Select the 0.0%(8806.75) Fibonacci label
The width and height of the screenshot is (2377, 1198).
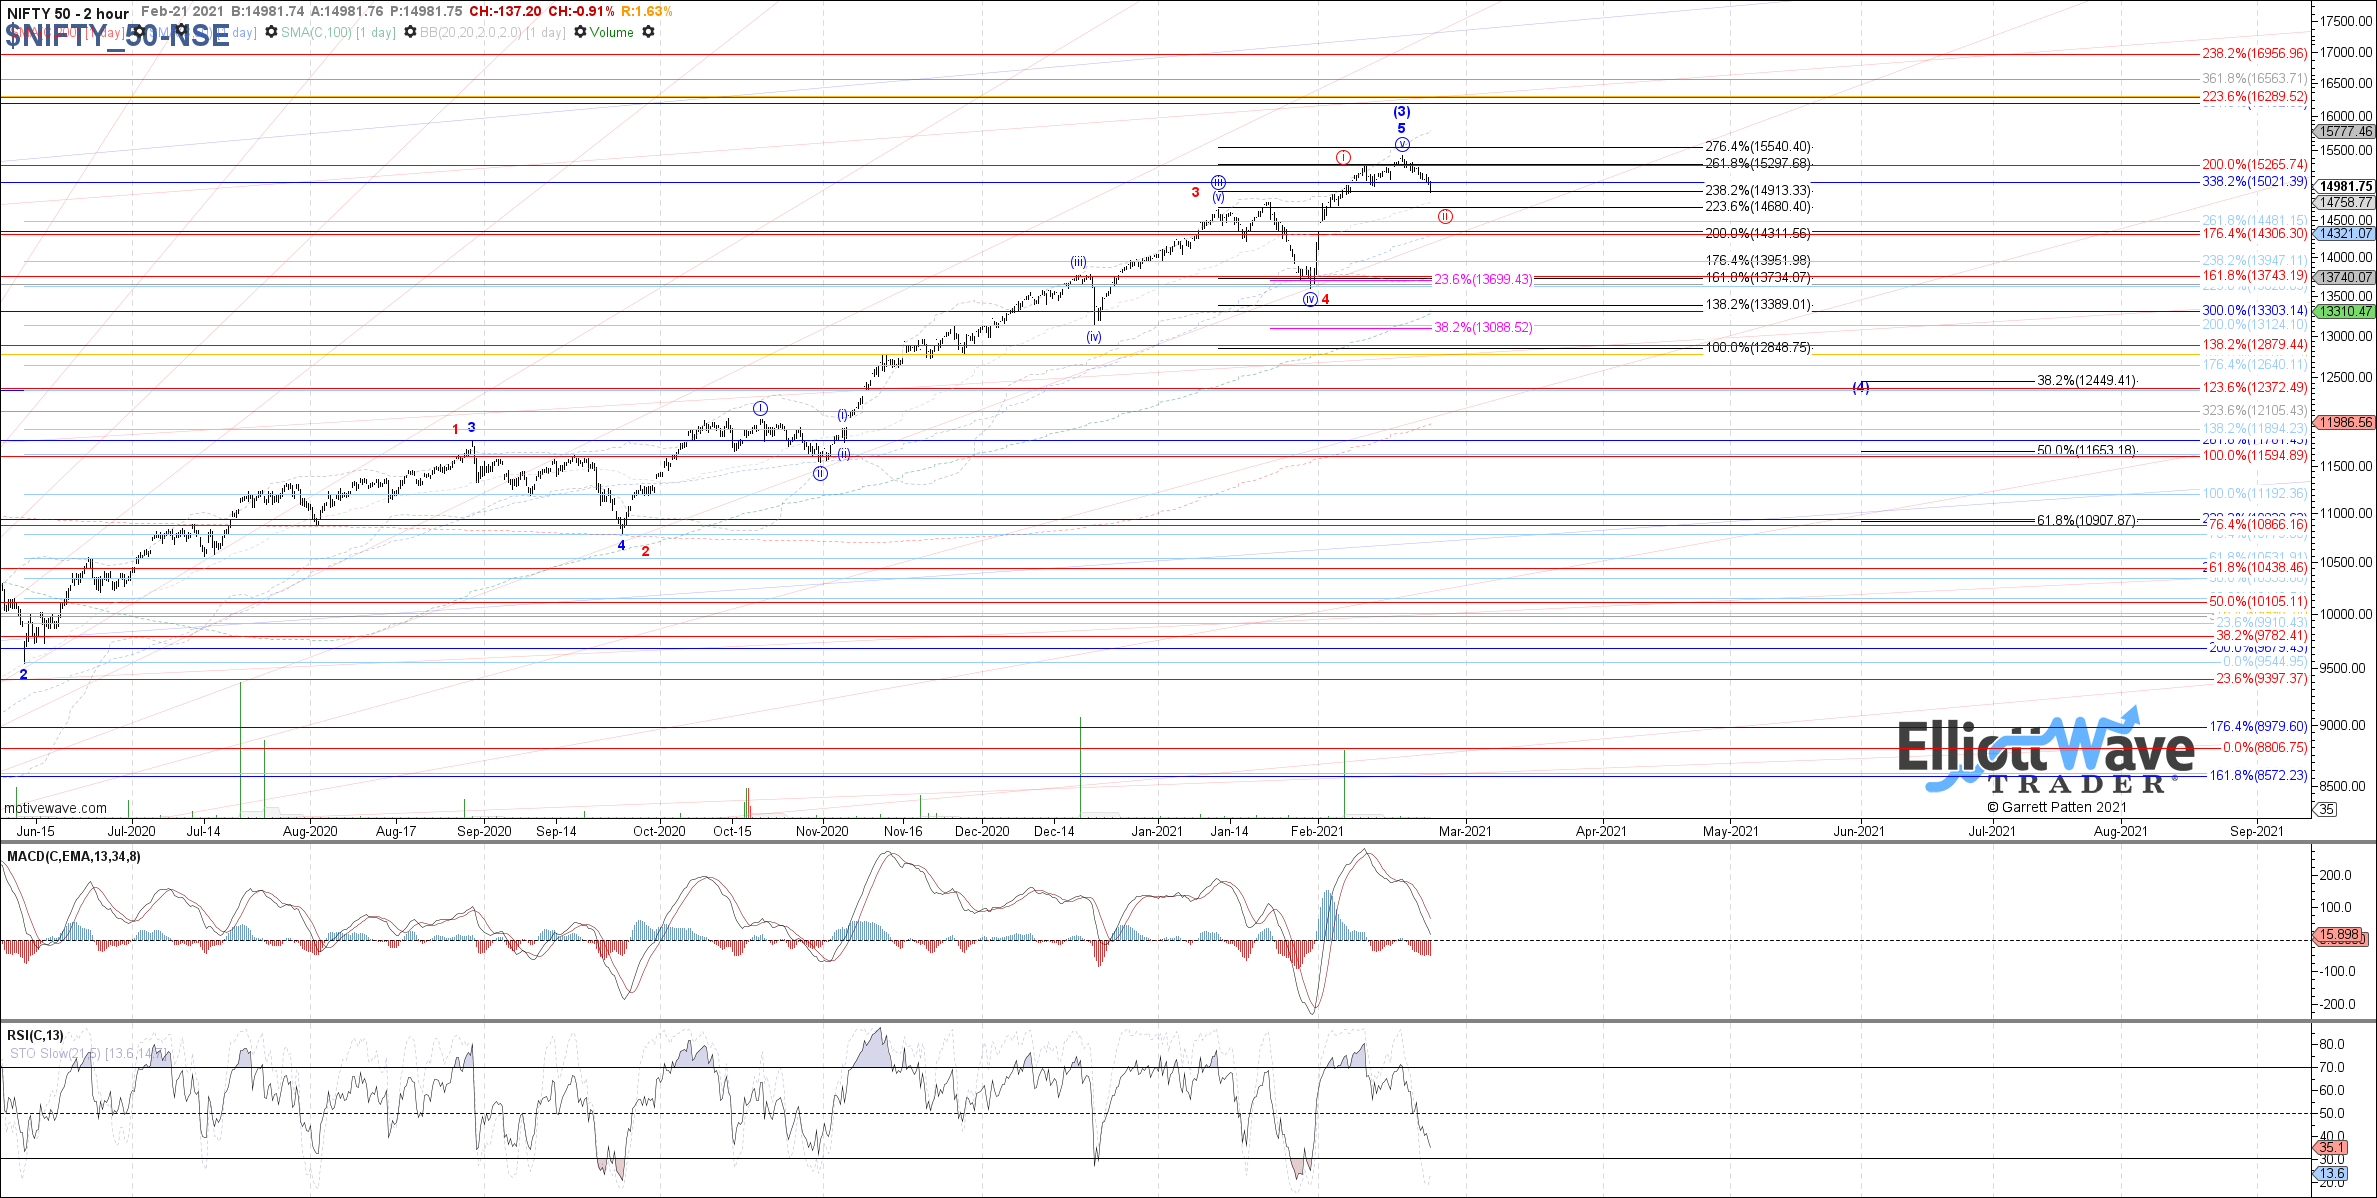[x=2265, y=748]
